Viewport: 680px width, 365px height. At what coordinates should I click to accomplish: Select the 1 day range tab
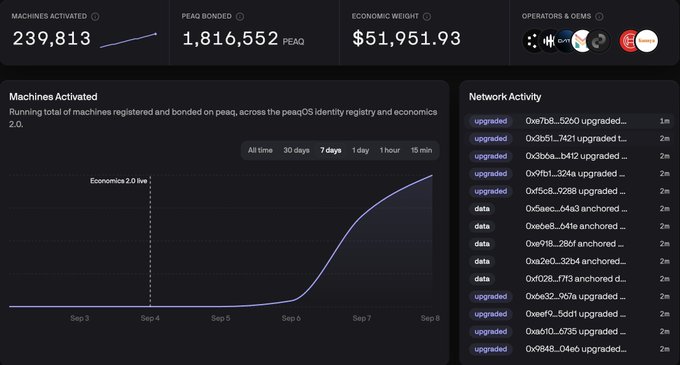tap(360, 150)
